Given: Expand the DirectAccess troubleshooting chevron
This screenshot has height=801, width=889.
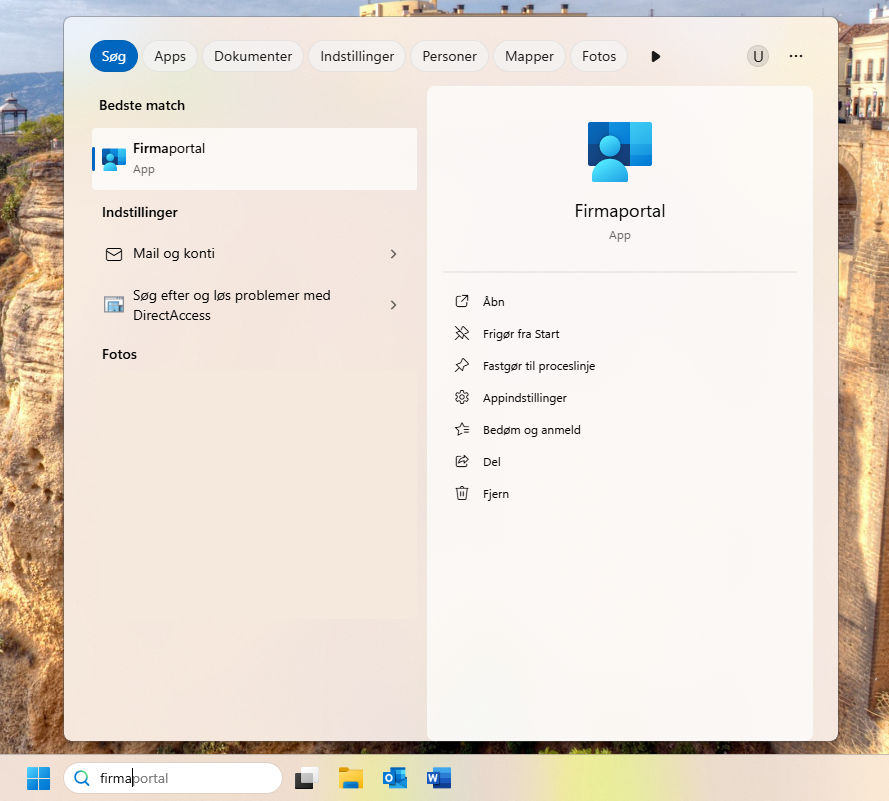Looking at the screenshot, I should (x=393, y=305).
